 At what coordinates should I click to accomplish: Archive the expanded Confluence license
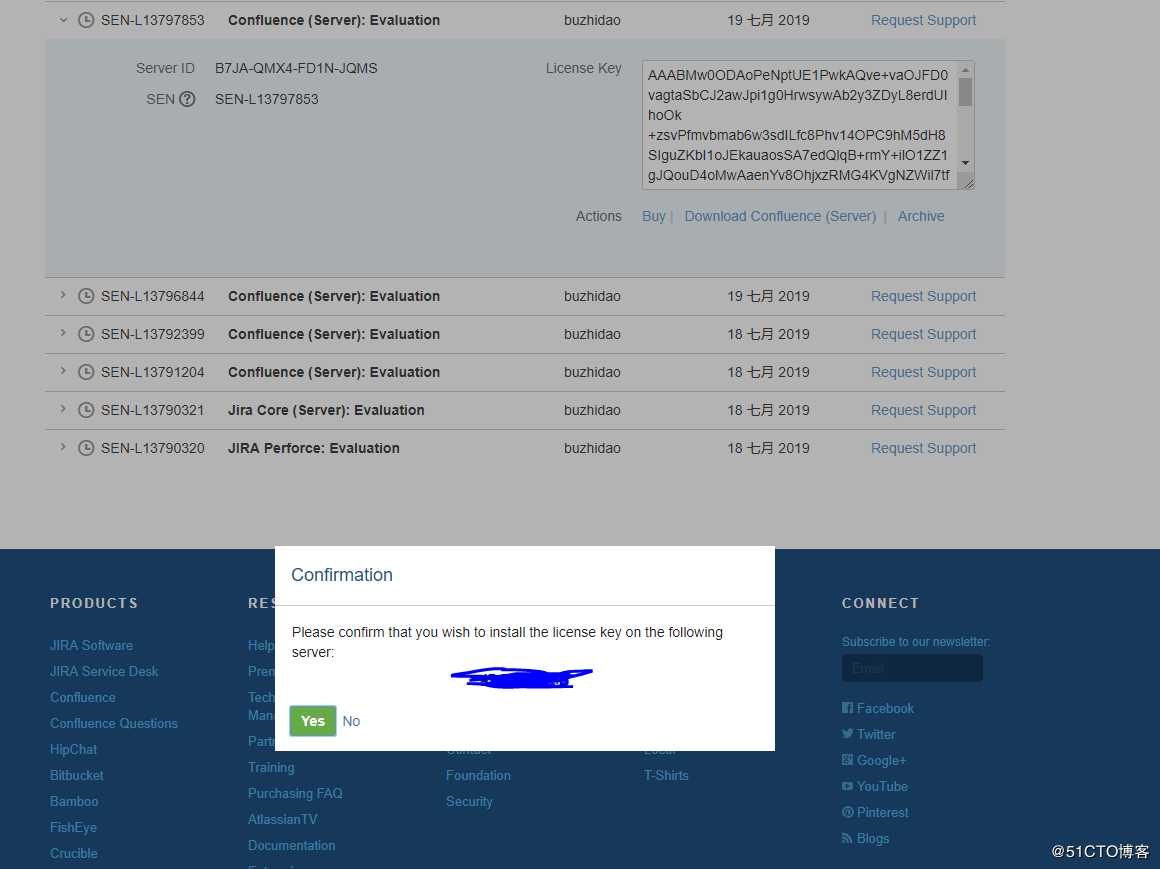[x=921, y=216]
